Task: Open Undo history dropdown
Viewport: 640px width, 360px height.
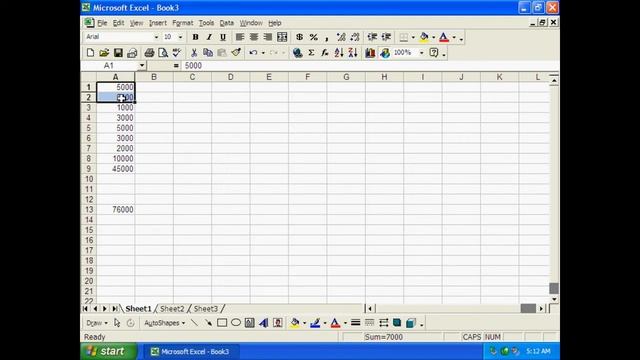Action: pyautogui.click(x=263, y=53)
